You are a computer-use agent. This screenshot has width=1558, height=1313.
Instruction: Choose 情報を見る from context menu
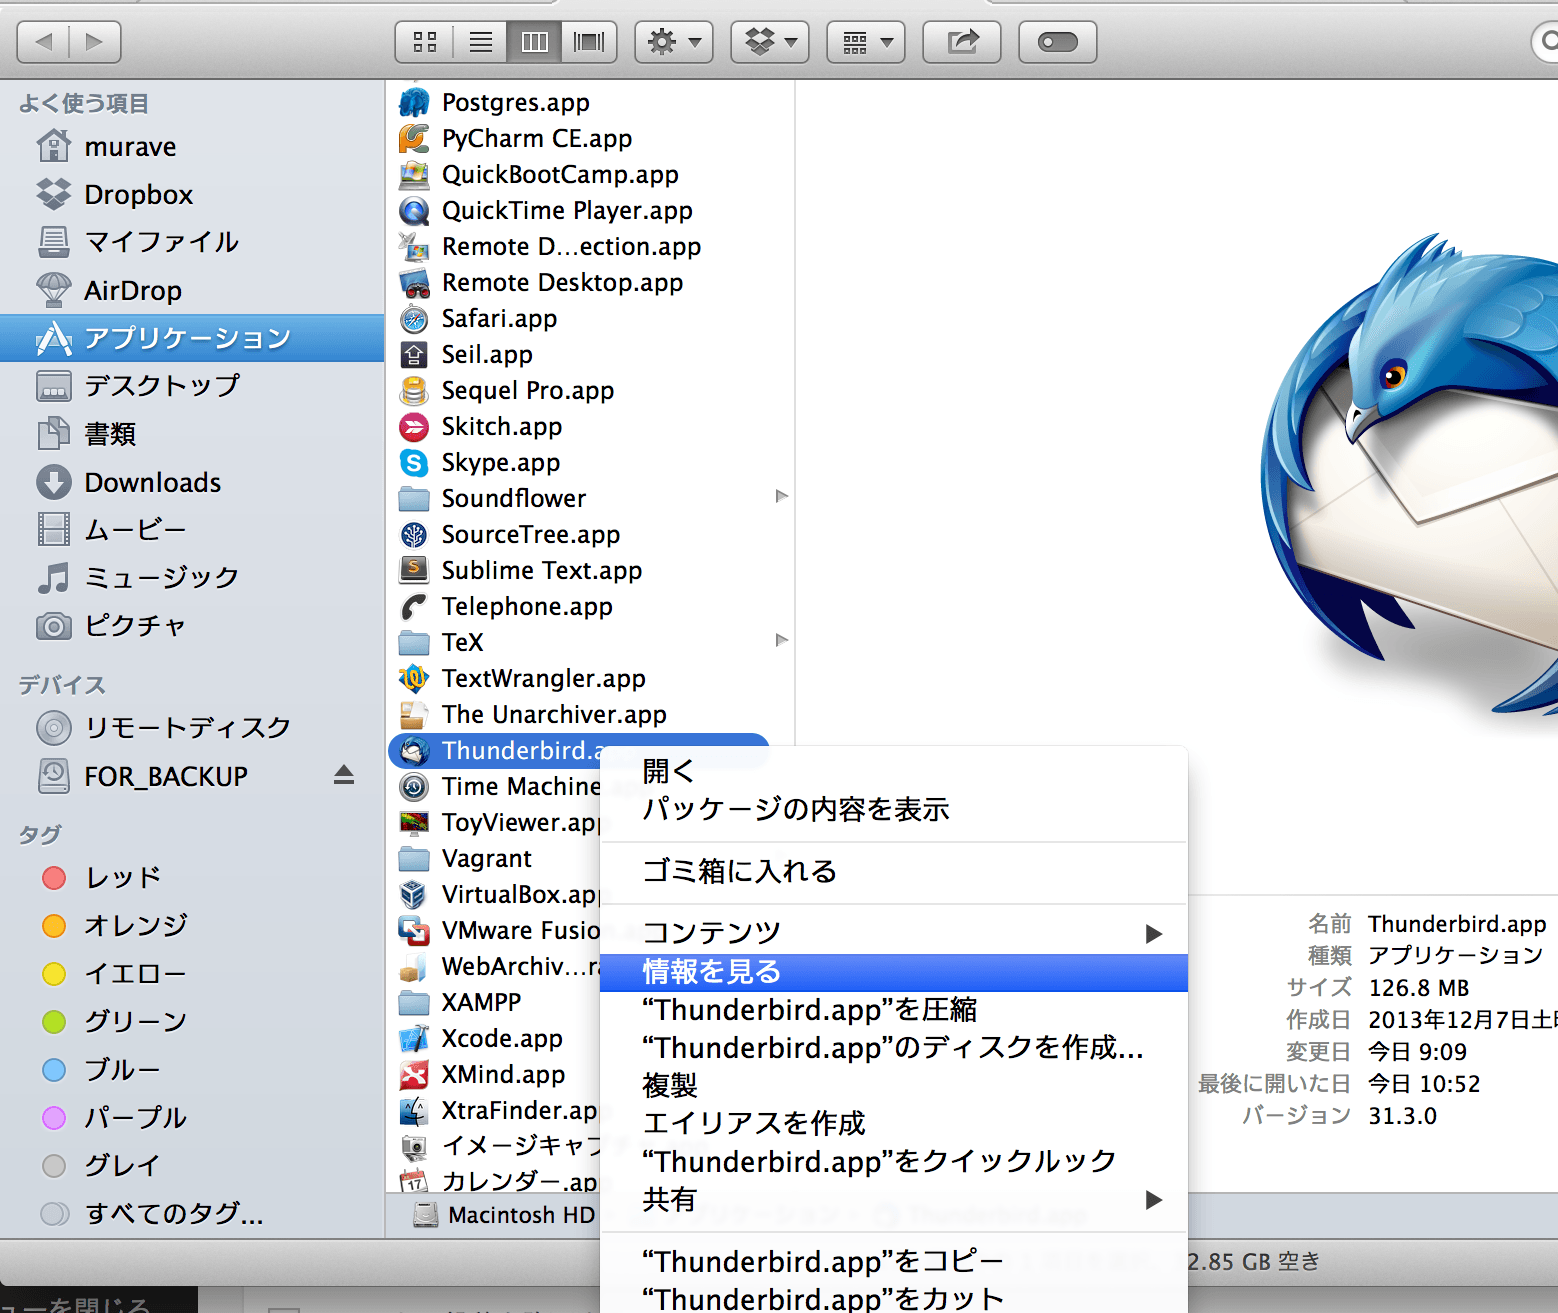894,972
